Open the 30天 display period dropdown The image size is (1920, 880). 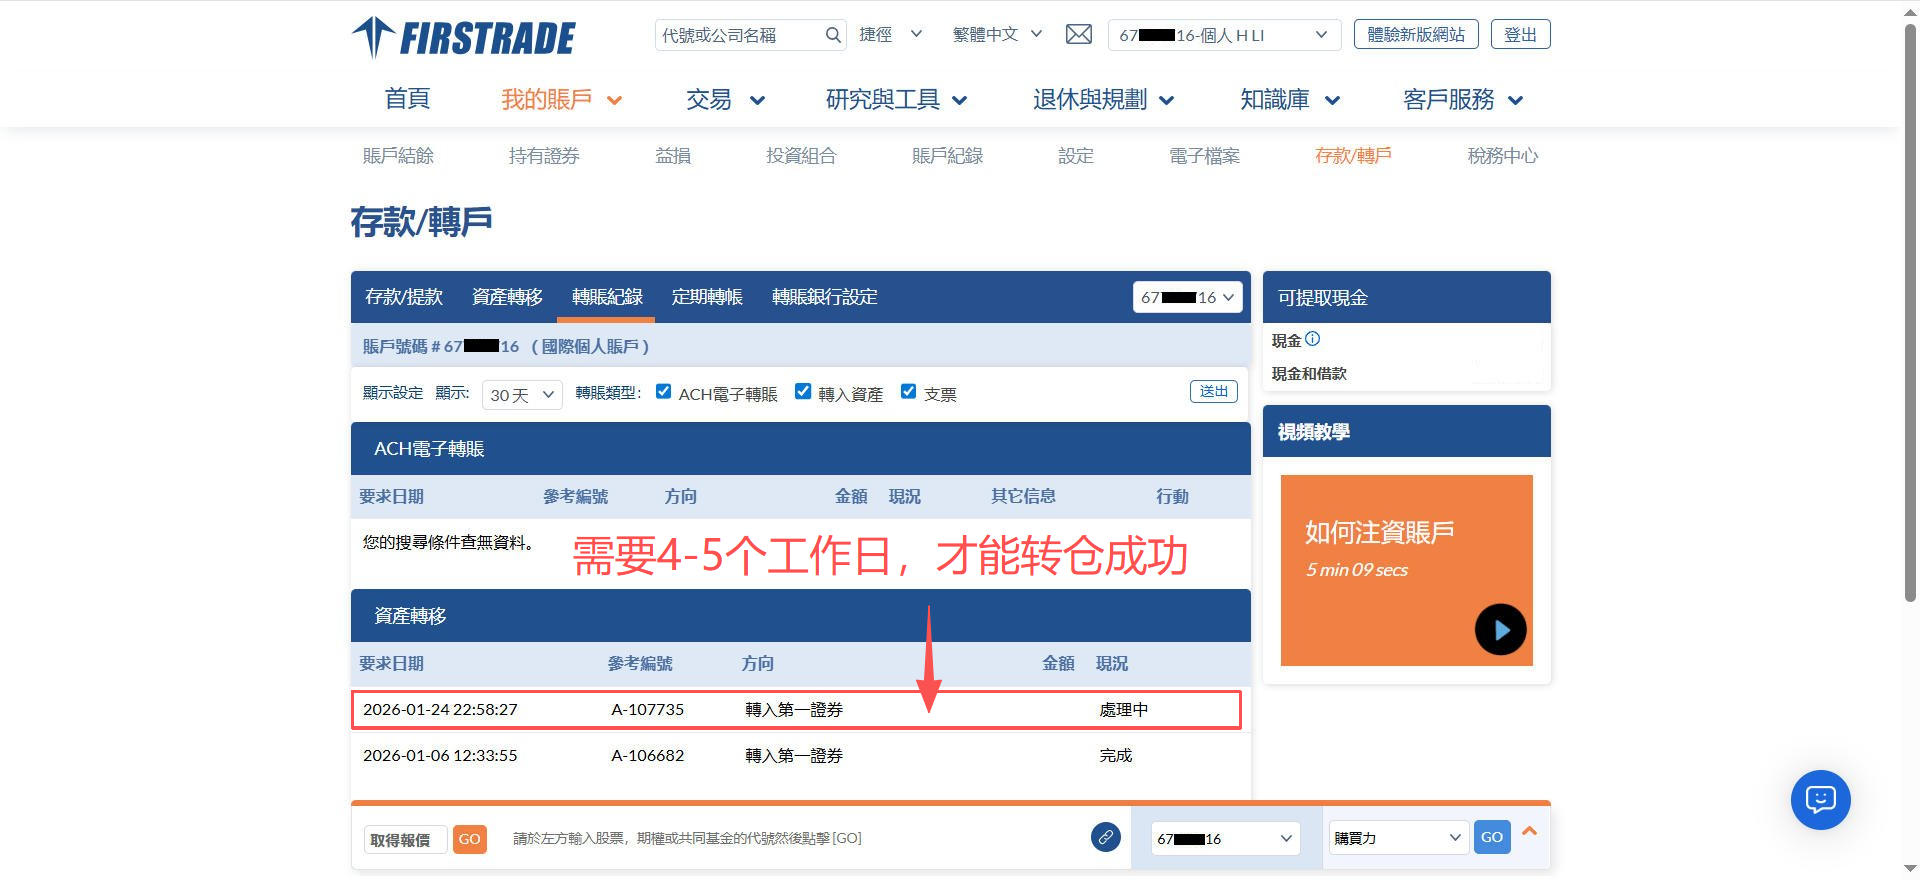[522, 395]
